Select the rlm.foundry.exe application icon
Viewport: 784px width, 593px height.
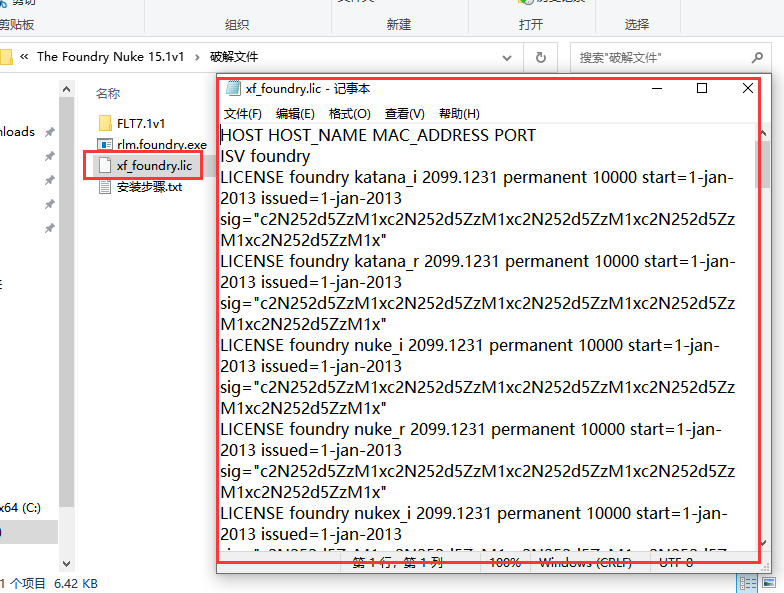(x=105, y=144)
